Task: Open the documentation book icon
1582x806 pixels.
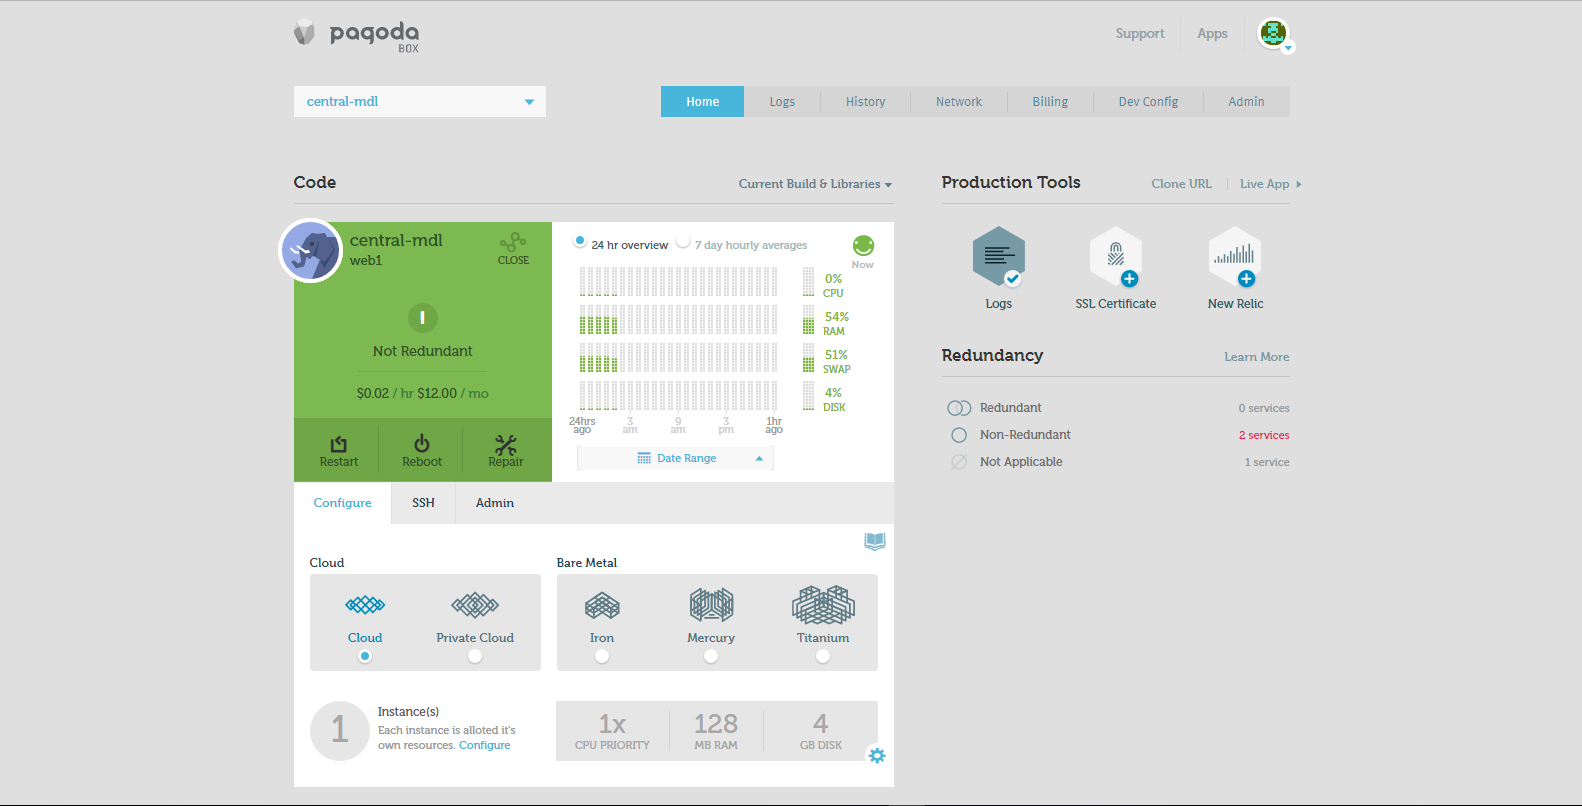Action: 875,541
